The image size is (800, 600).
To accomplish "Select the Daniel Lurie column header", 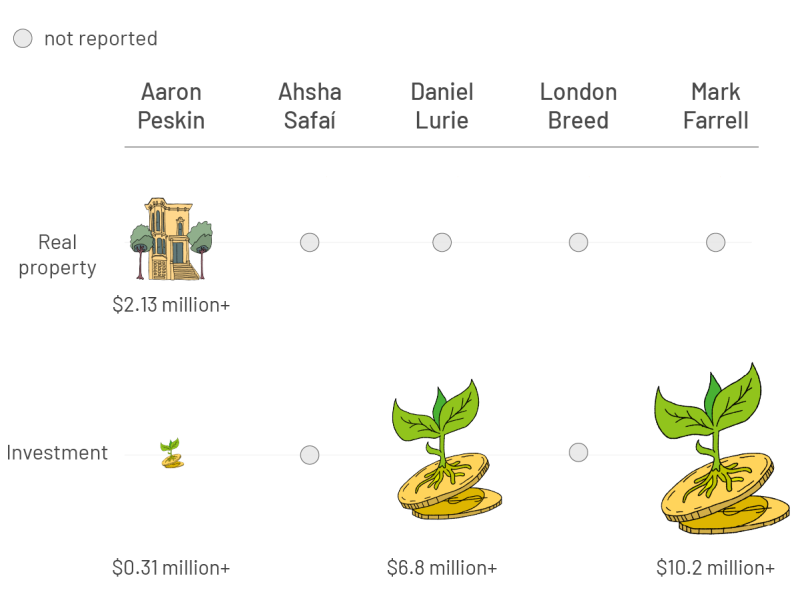I will pyautogui.click(x=442, y=106).
